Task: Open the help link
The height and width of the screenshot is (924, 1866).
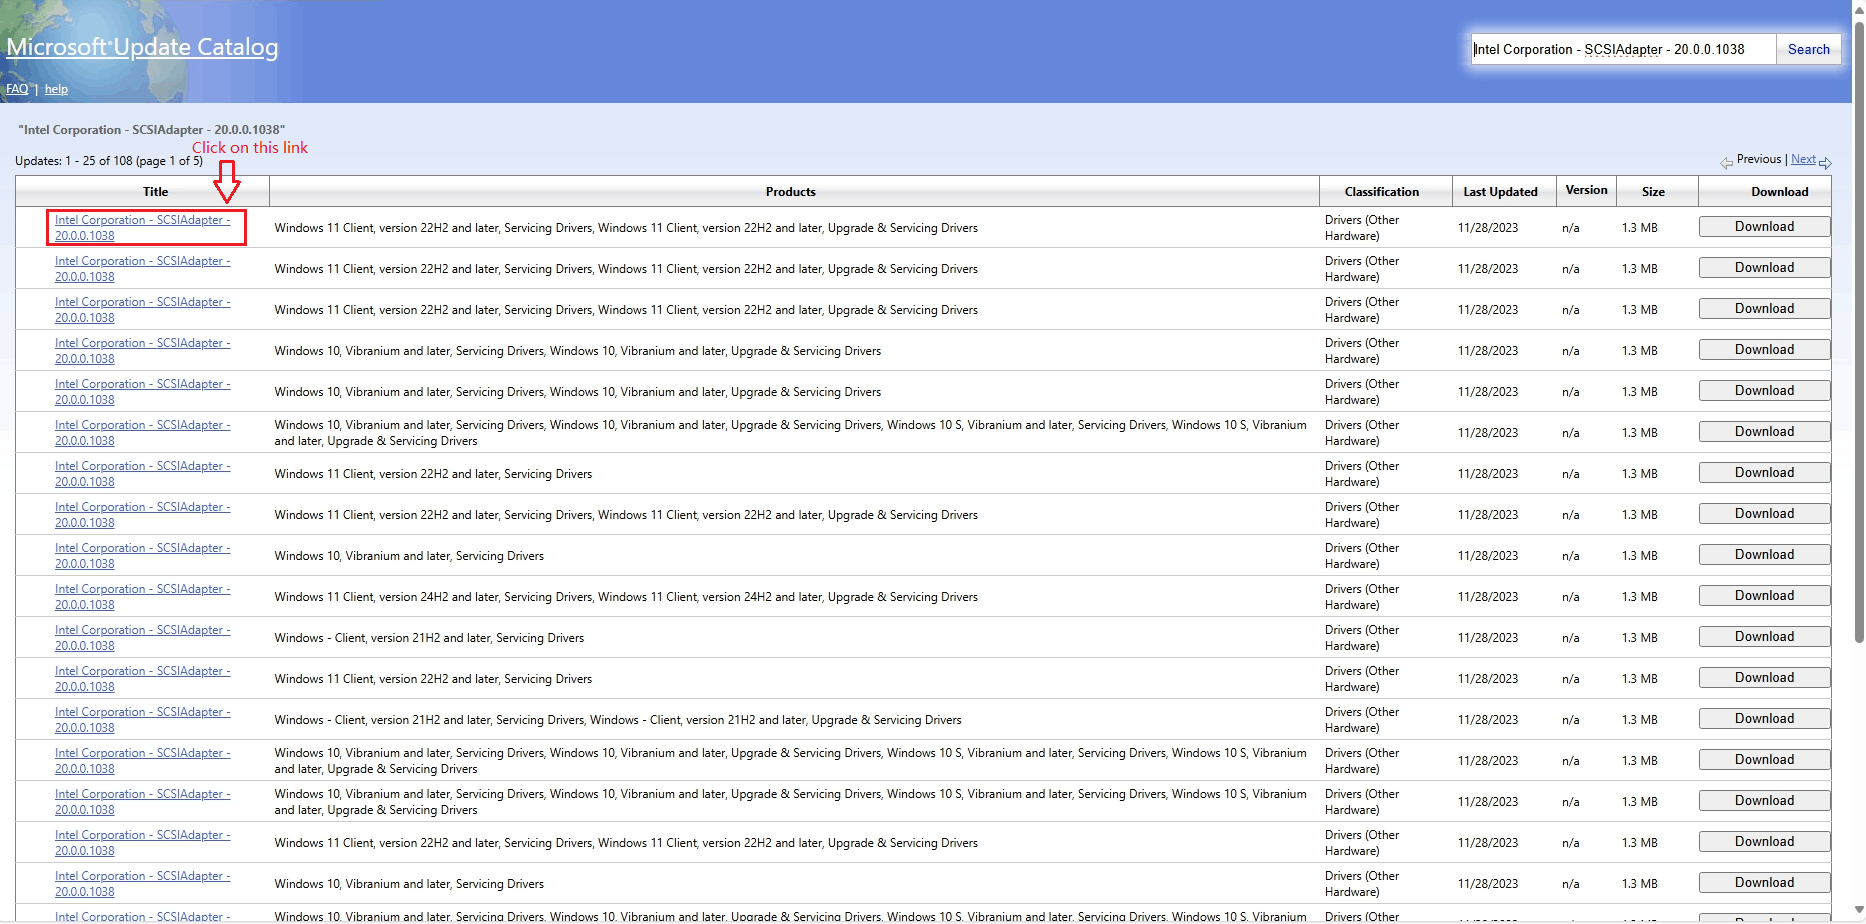Action: point(56,89)
